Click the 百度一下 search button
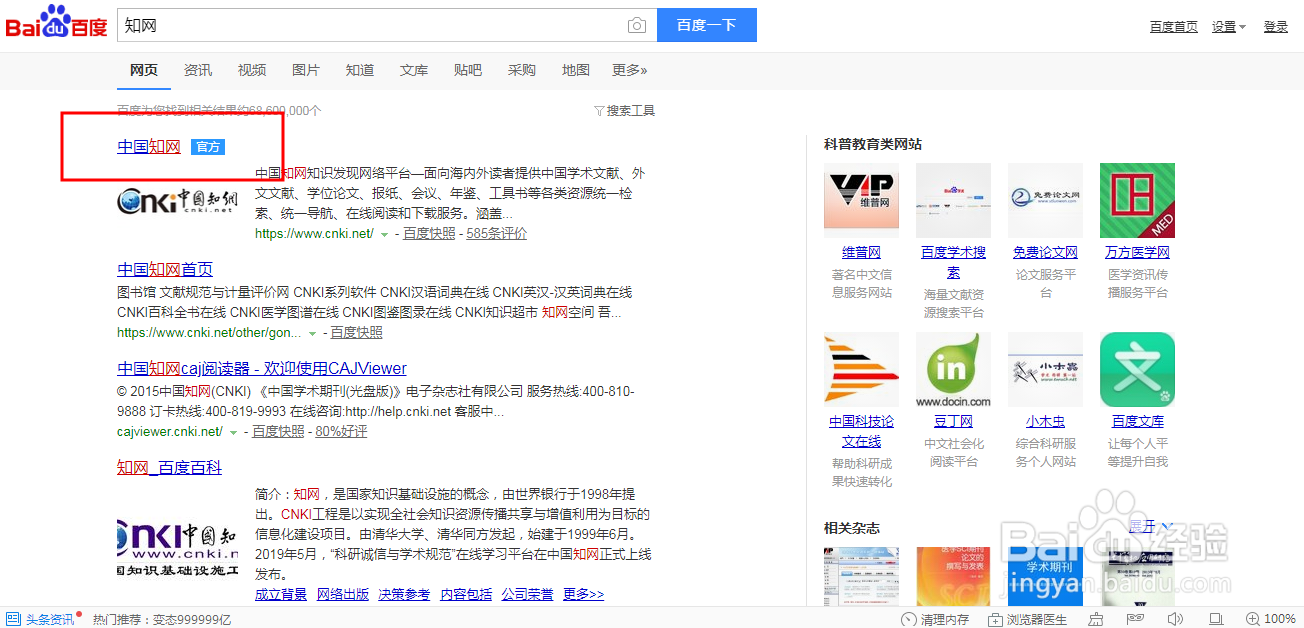 pos(707,25)
